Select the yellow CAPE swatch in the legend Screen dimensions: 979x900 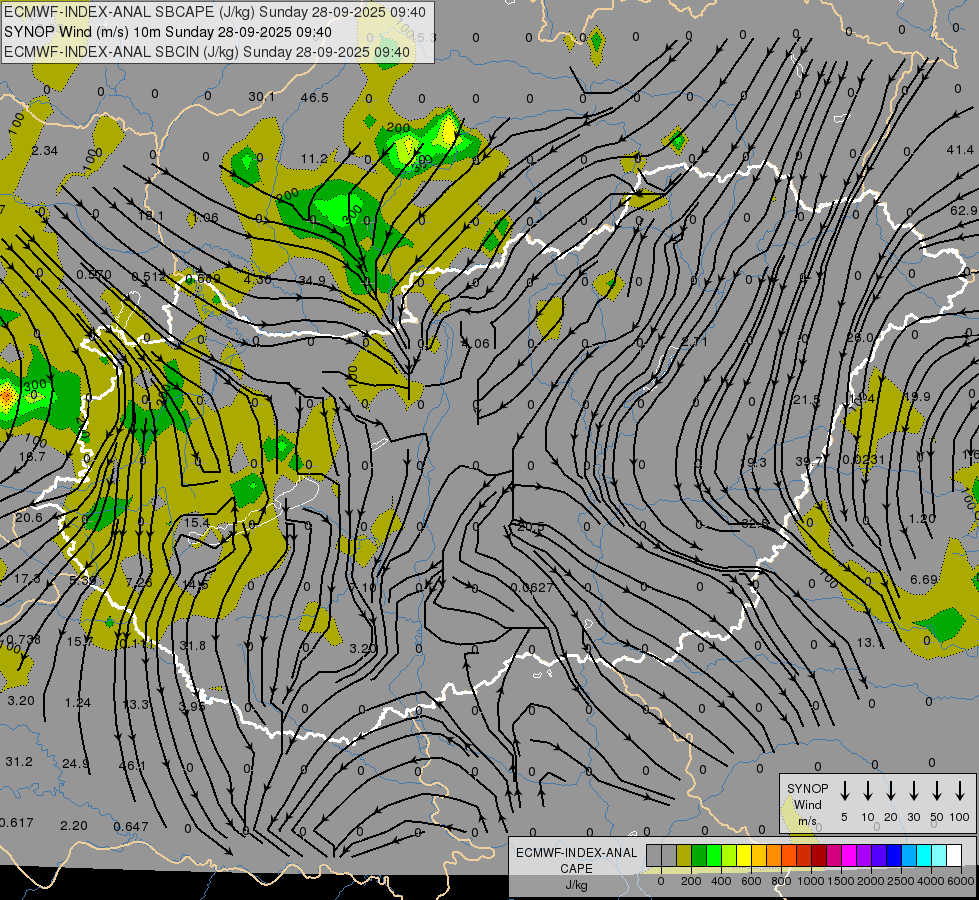pyautogui.click(x=744, y=856)
